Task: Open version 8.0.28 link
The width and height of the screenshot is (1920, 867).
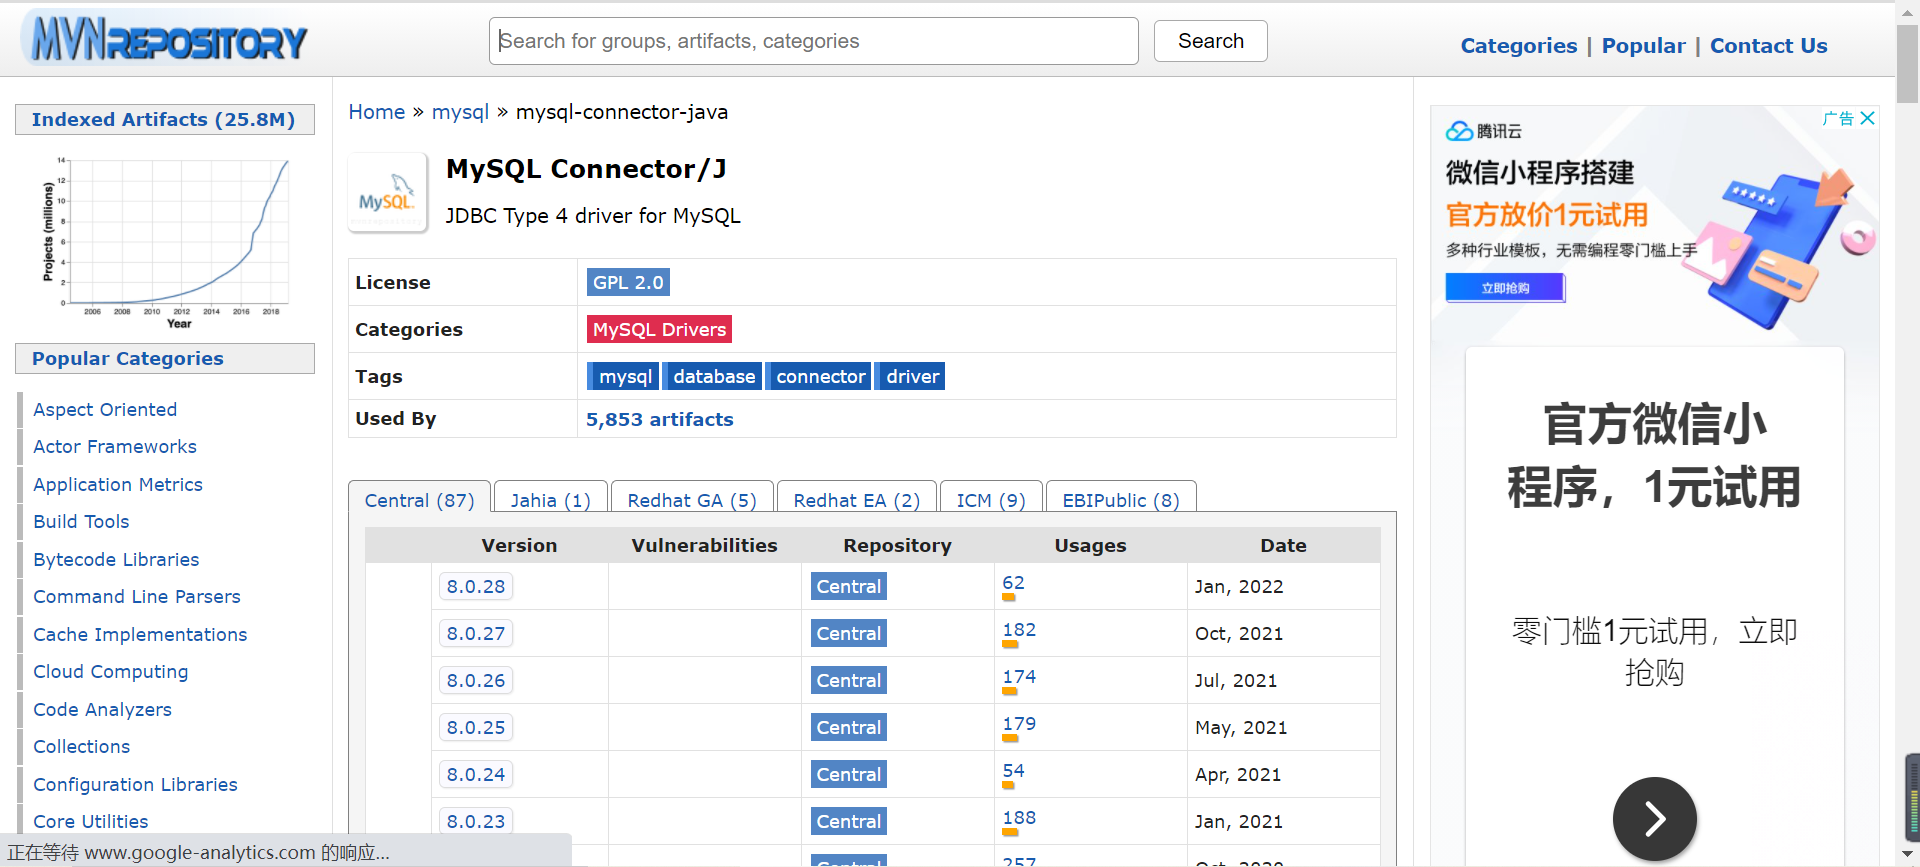Action: click(476, 587)
